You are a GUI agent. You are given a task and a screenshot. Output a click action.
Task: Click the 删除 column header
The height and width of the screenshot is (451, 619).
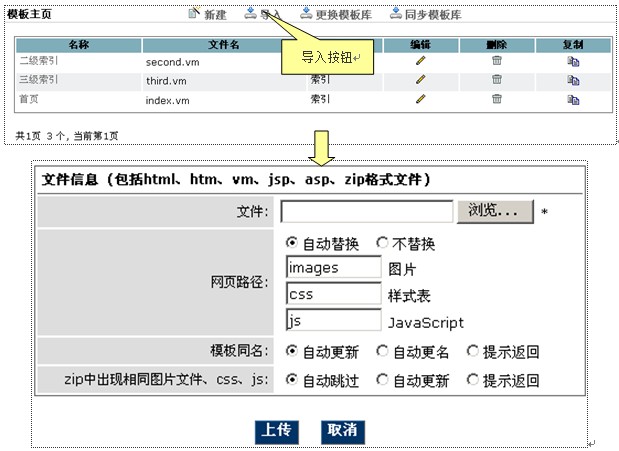point(497,45)
